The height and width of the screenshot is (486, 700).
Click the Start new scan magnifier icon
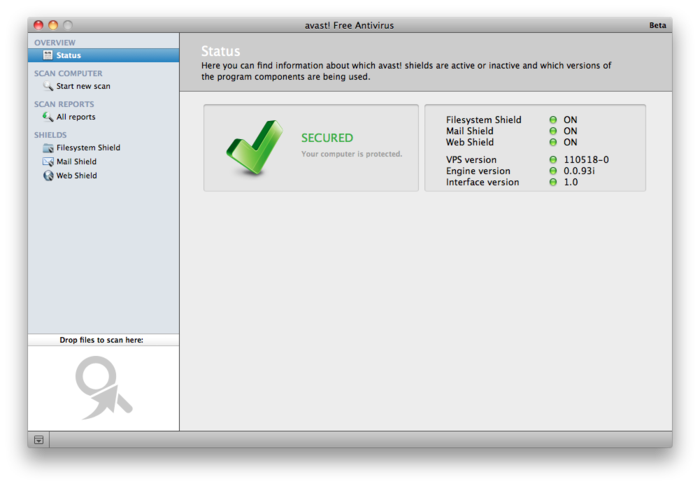pyautogui.click(x=48, y=86)
